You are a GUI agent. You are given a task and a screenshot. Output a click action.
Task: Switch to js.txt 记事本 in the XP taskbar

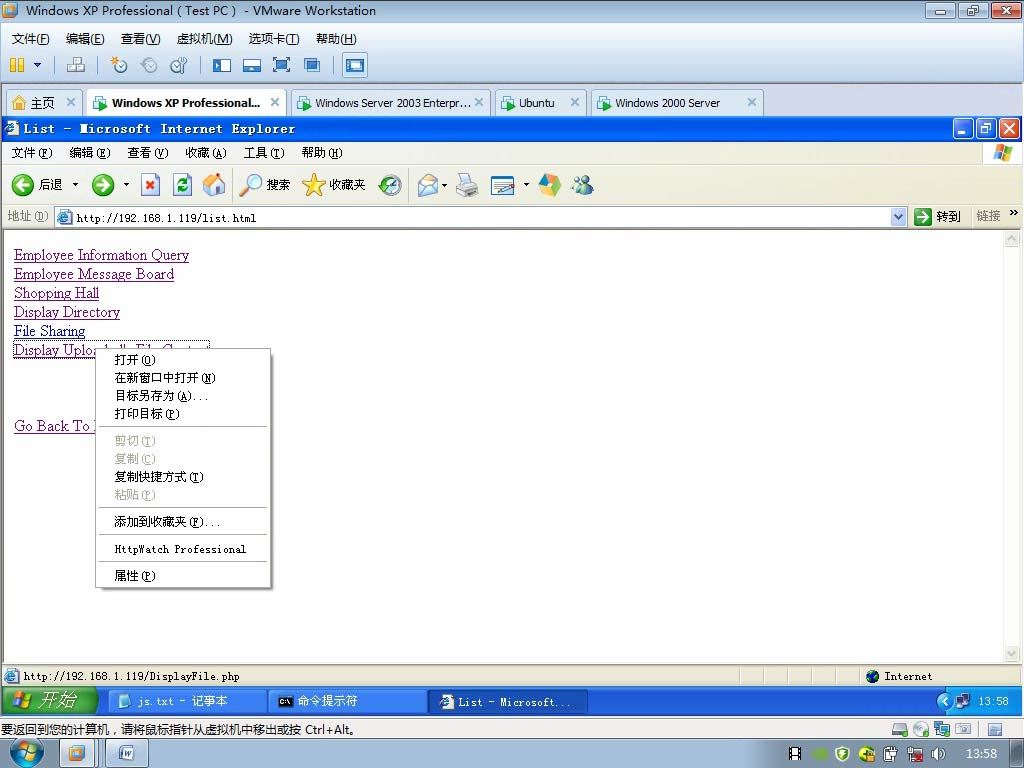coord(187,701)
